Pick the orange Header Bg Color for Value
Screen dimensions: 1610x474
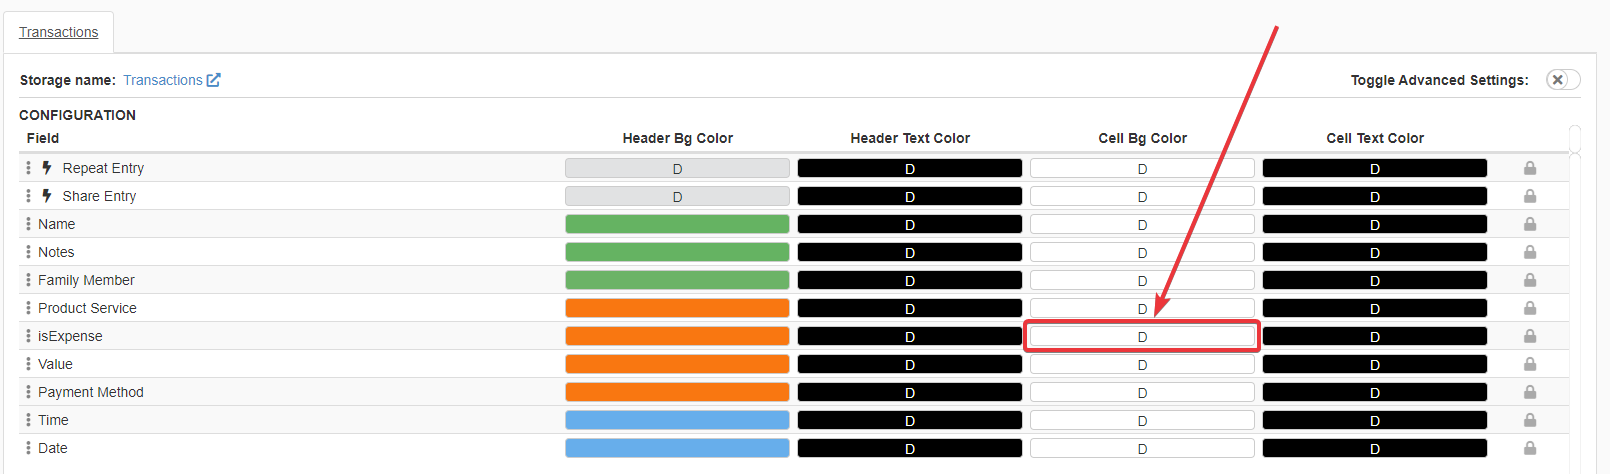[x=677, y=364]
